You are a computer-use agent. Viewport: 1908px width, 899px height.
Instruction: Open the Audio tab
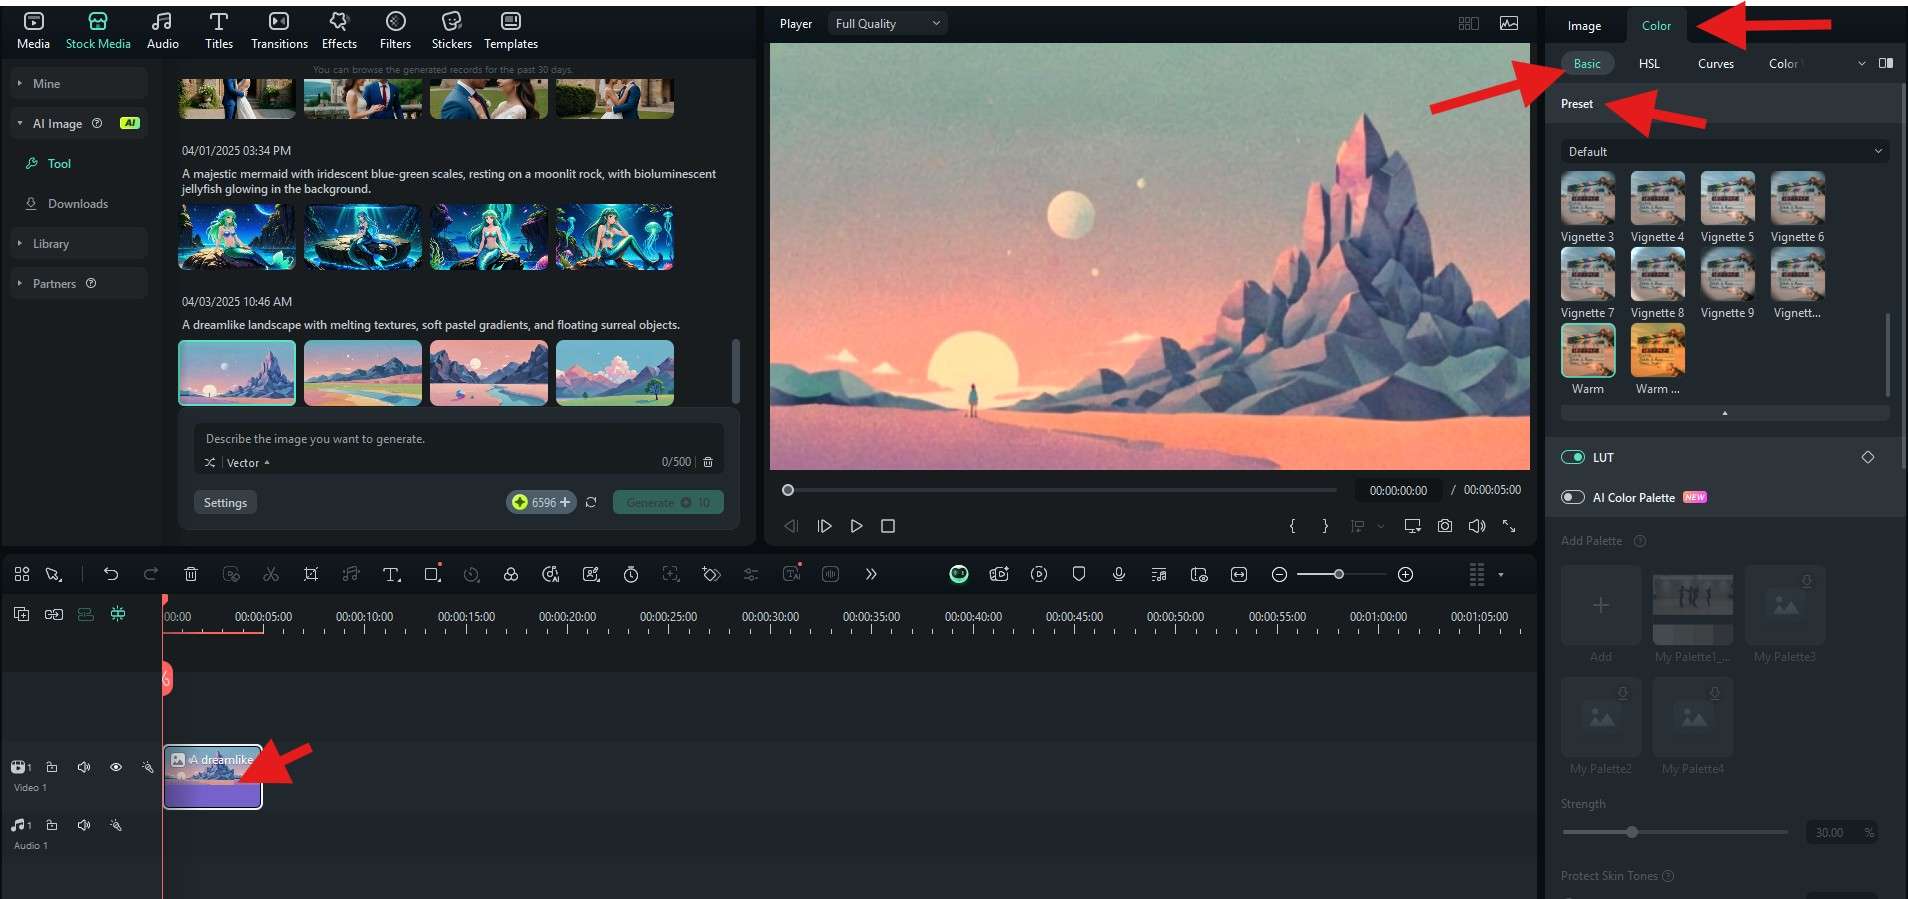click(x=162, y=31)
